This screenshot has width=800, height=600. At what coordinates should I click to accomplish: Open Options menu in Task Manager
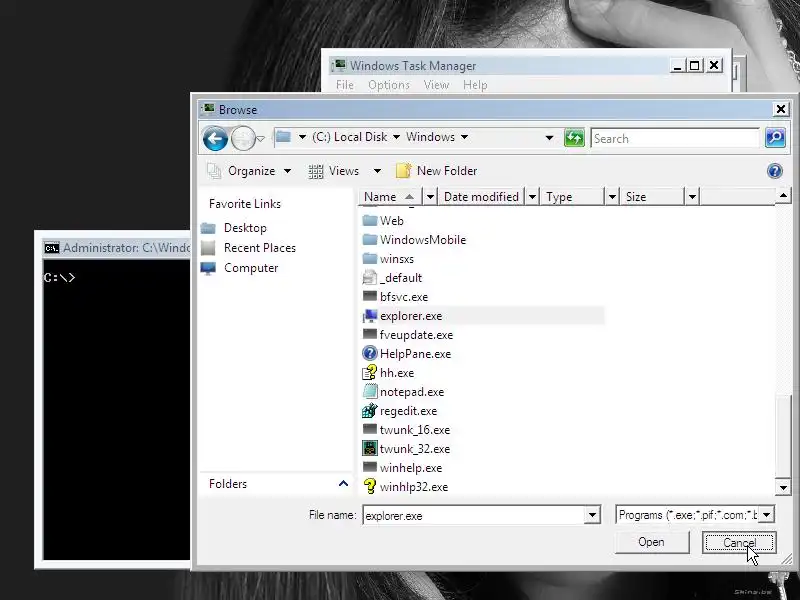(x=389, y=85)
